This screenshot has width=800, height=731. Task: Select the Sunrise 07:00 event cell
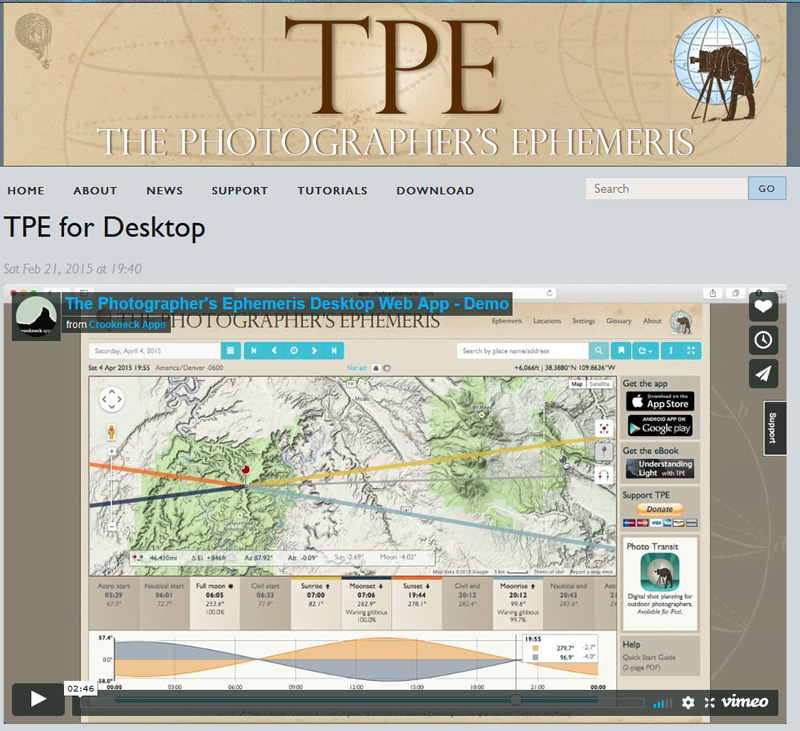315,603
